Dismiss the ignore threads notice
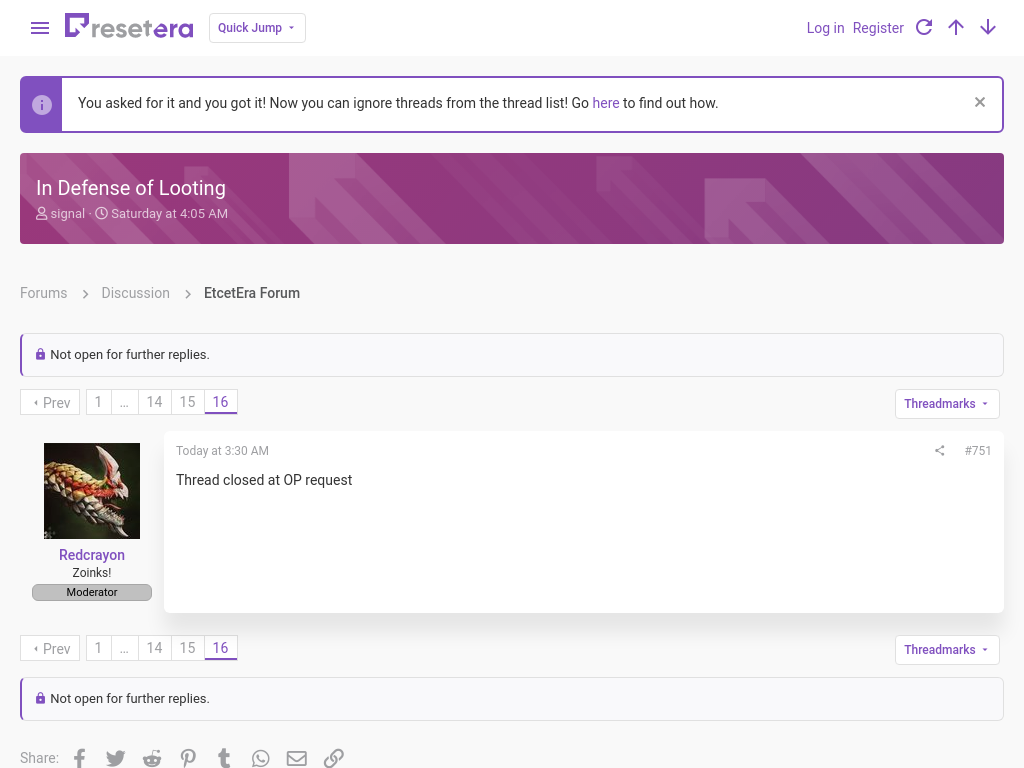 pos(980,102)
